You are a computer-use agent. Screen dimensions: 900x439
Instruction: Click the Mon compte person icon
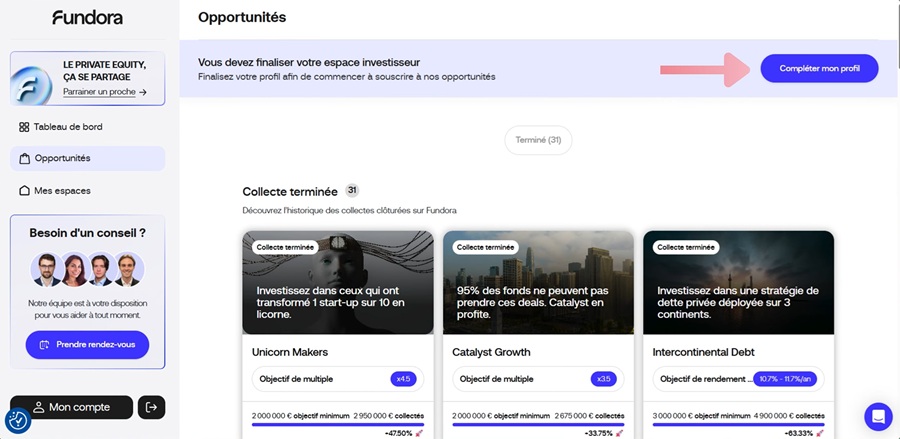tap(38, 407)
